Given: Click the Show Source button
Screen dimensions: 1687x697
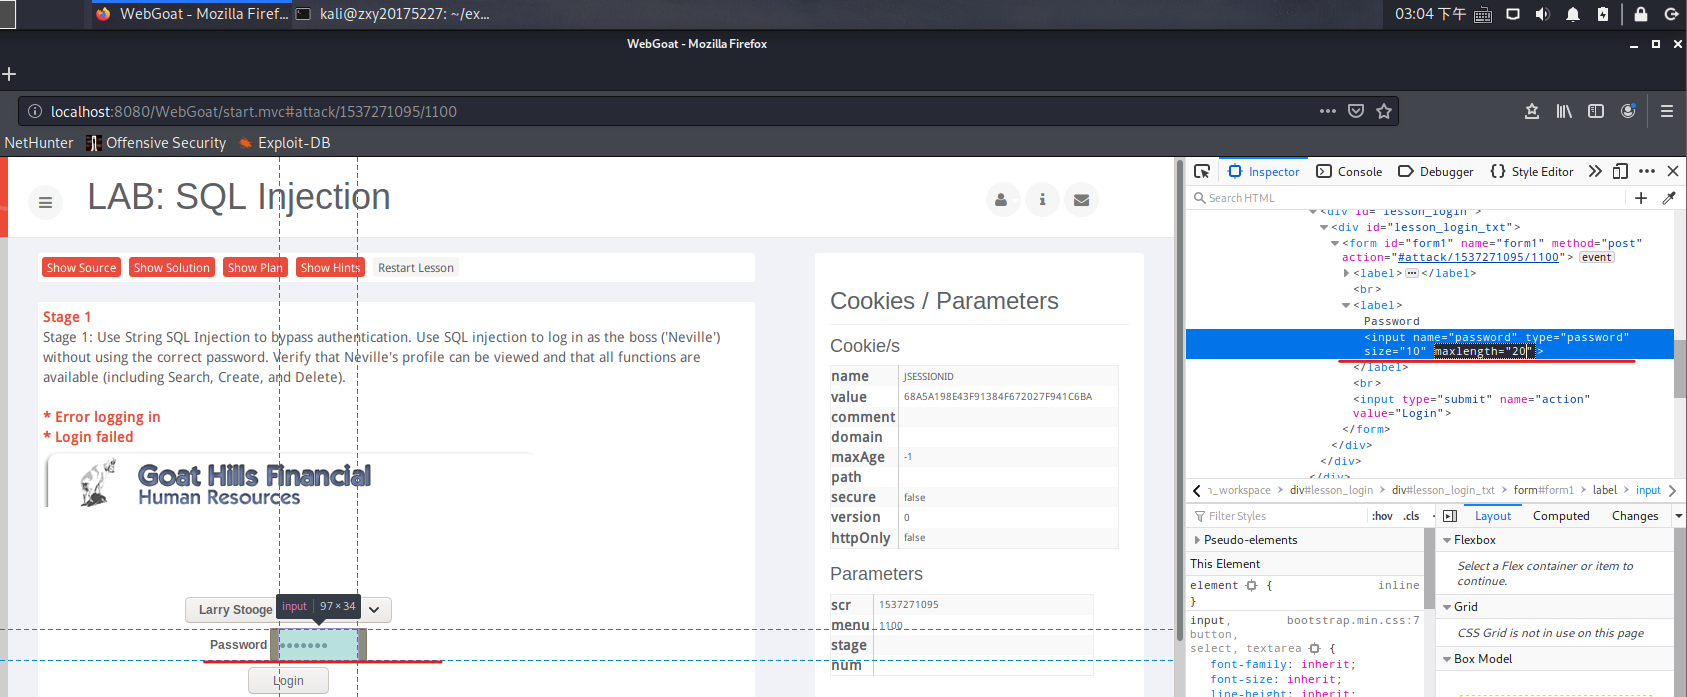Looking at the screenshot, I should pyautogui.click(x=81, y=267).
